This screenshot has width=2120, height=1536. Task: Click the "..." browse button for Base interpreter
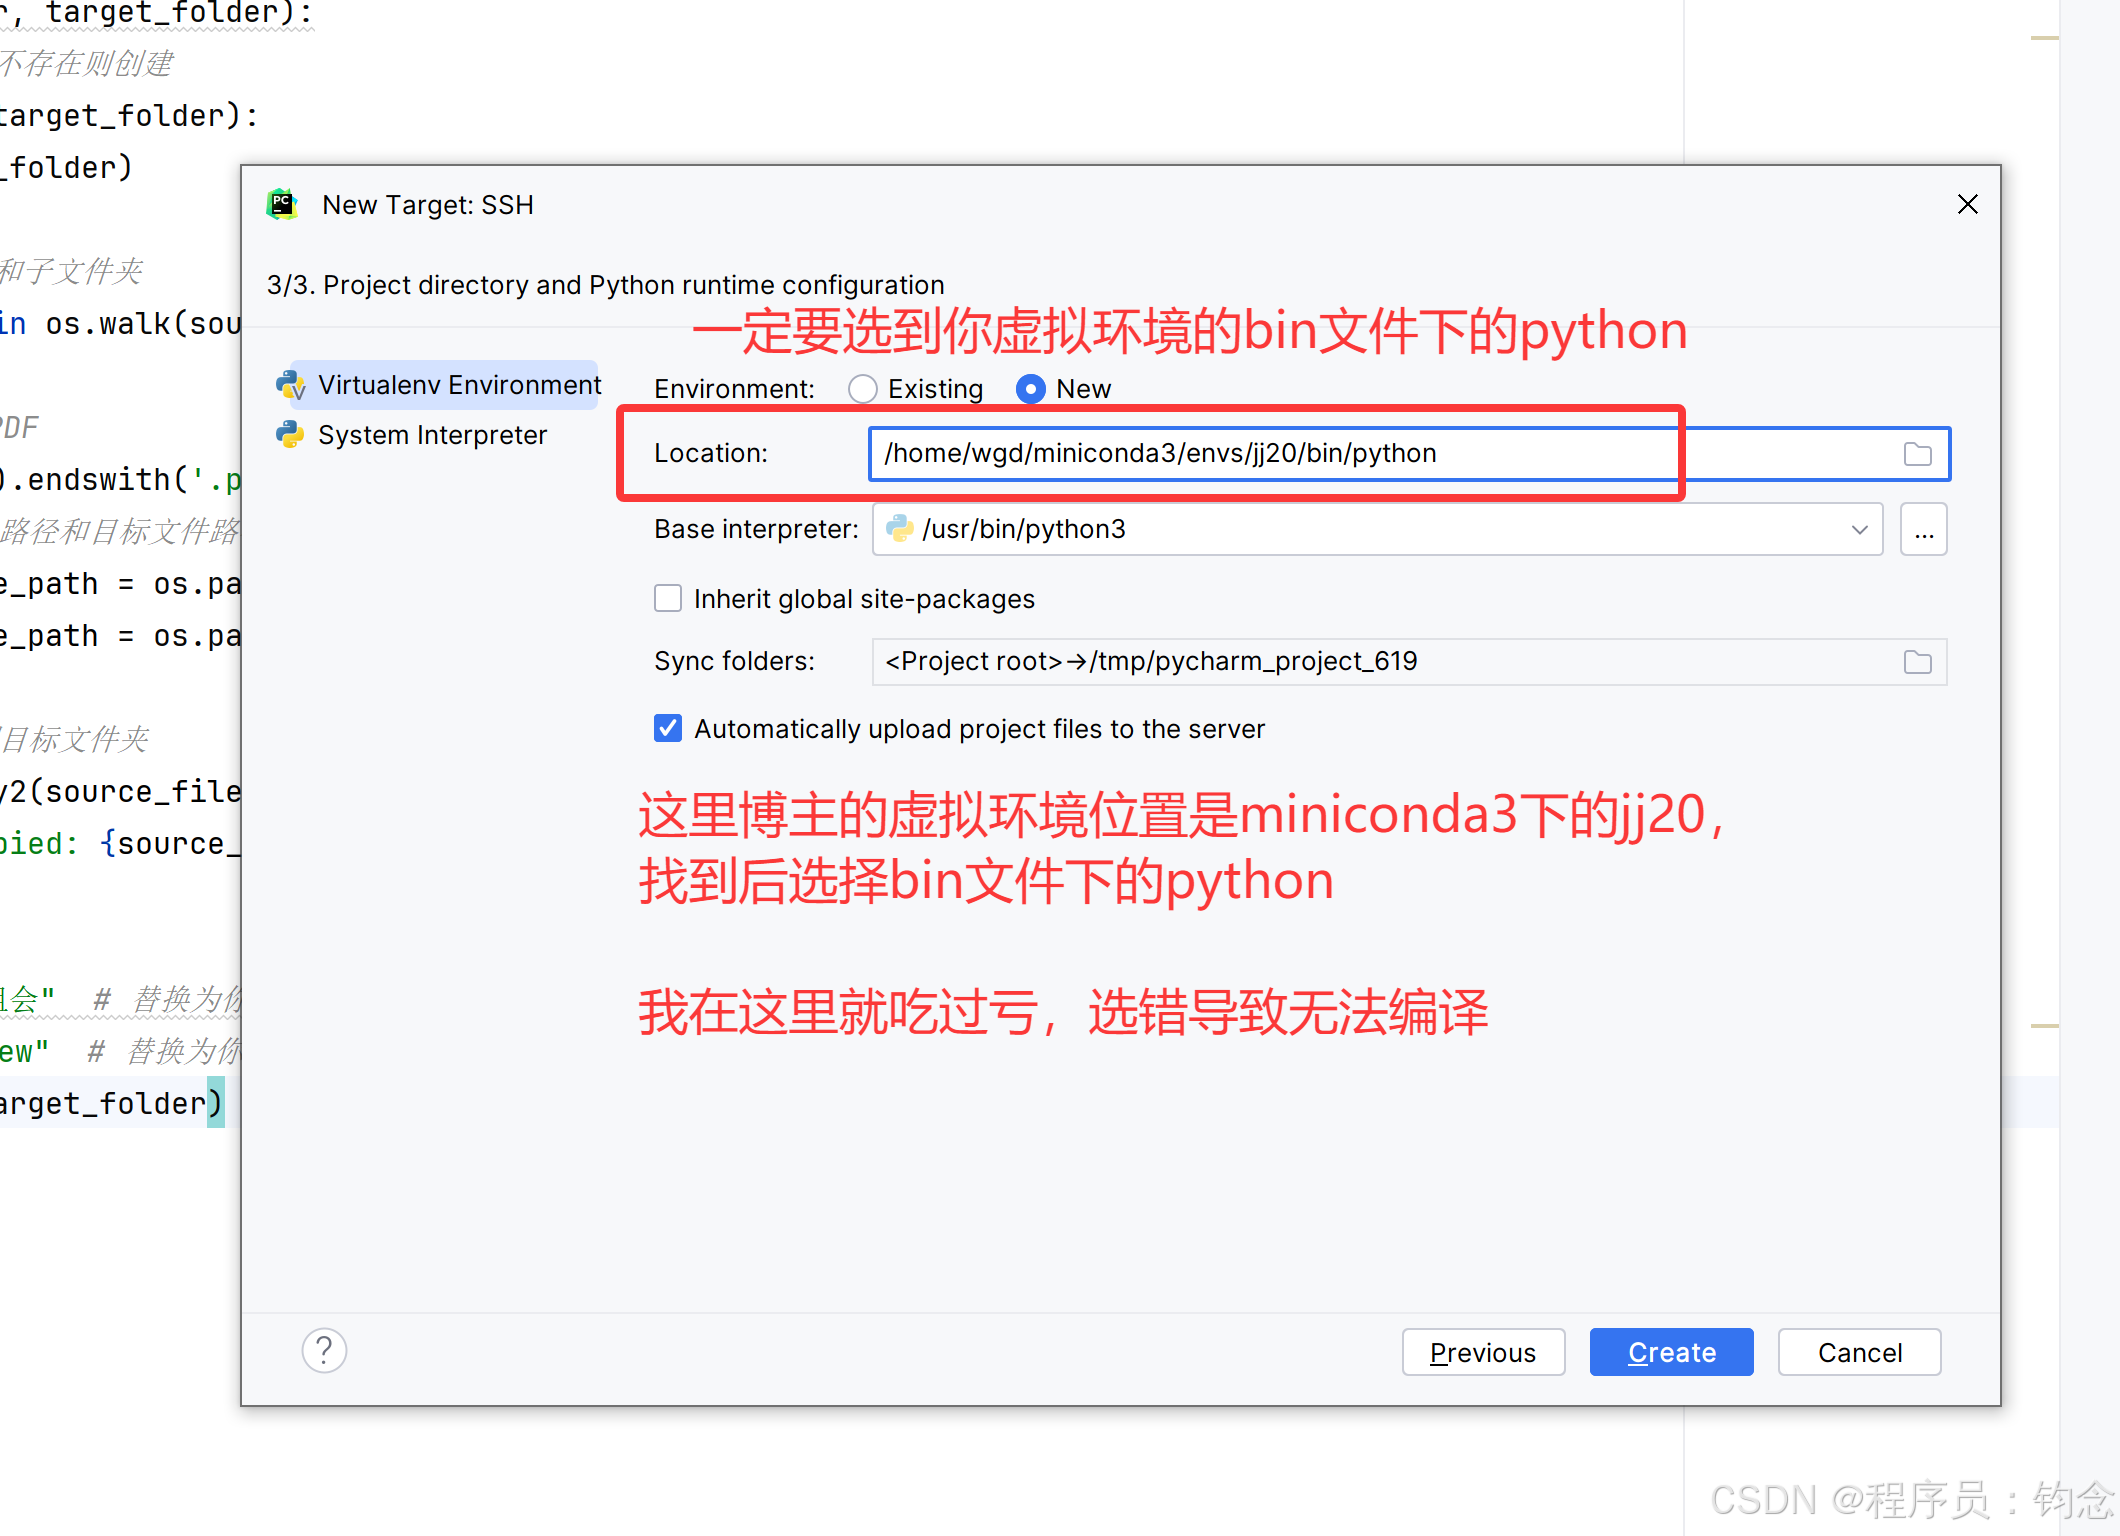pos(1923,529)
